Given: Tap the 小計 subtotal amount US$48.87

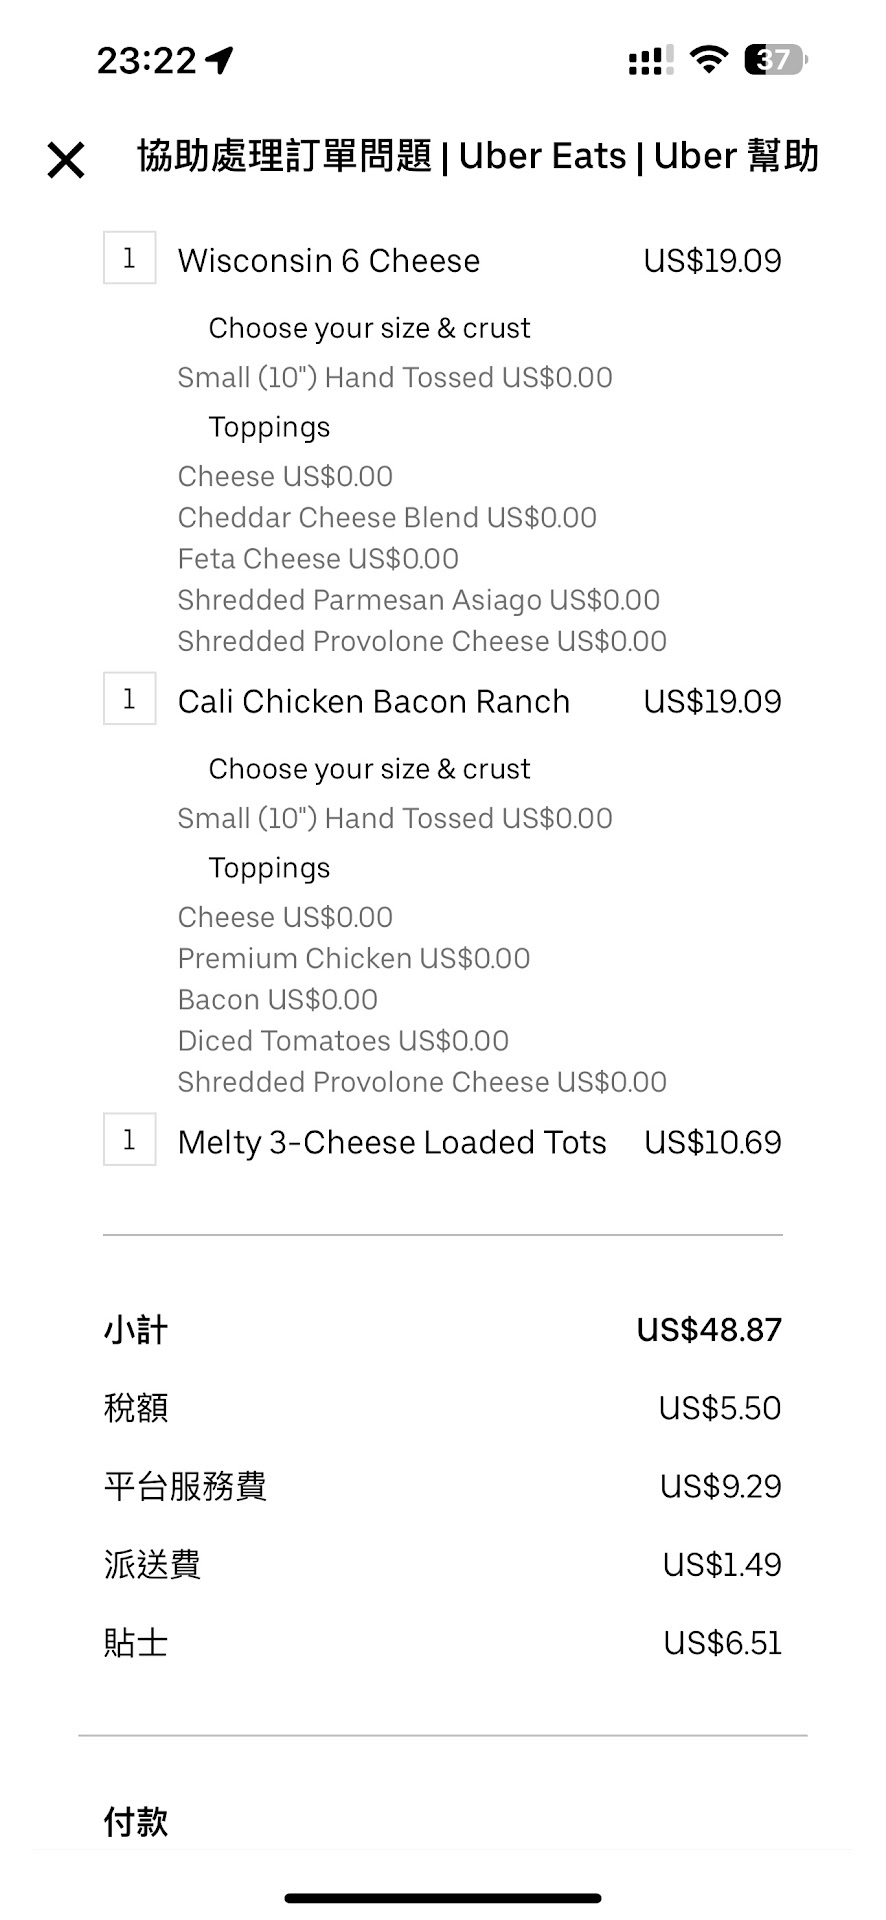Looking at the screenshot, I should pyautogui.click(x=709, y=1330).
